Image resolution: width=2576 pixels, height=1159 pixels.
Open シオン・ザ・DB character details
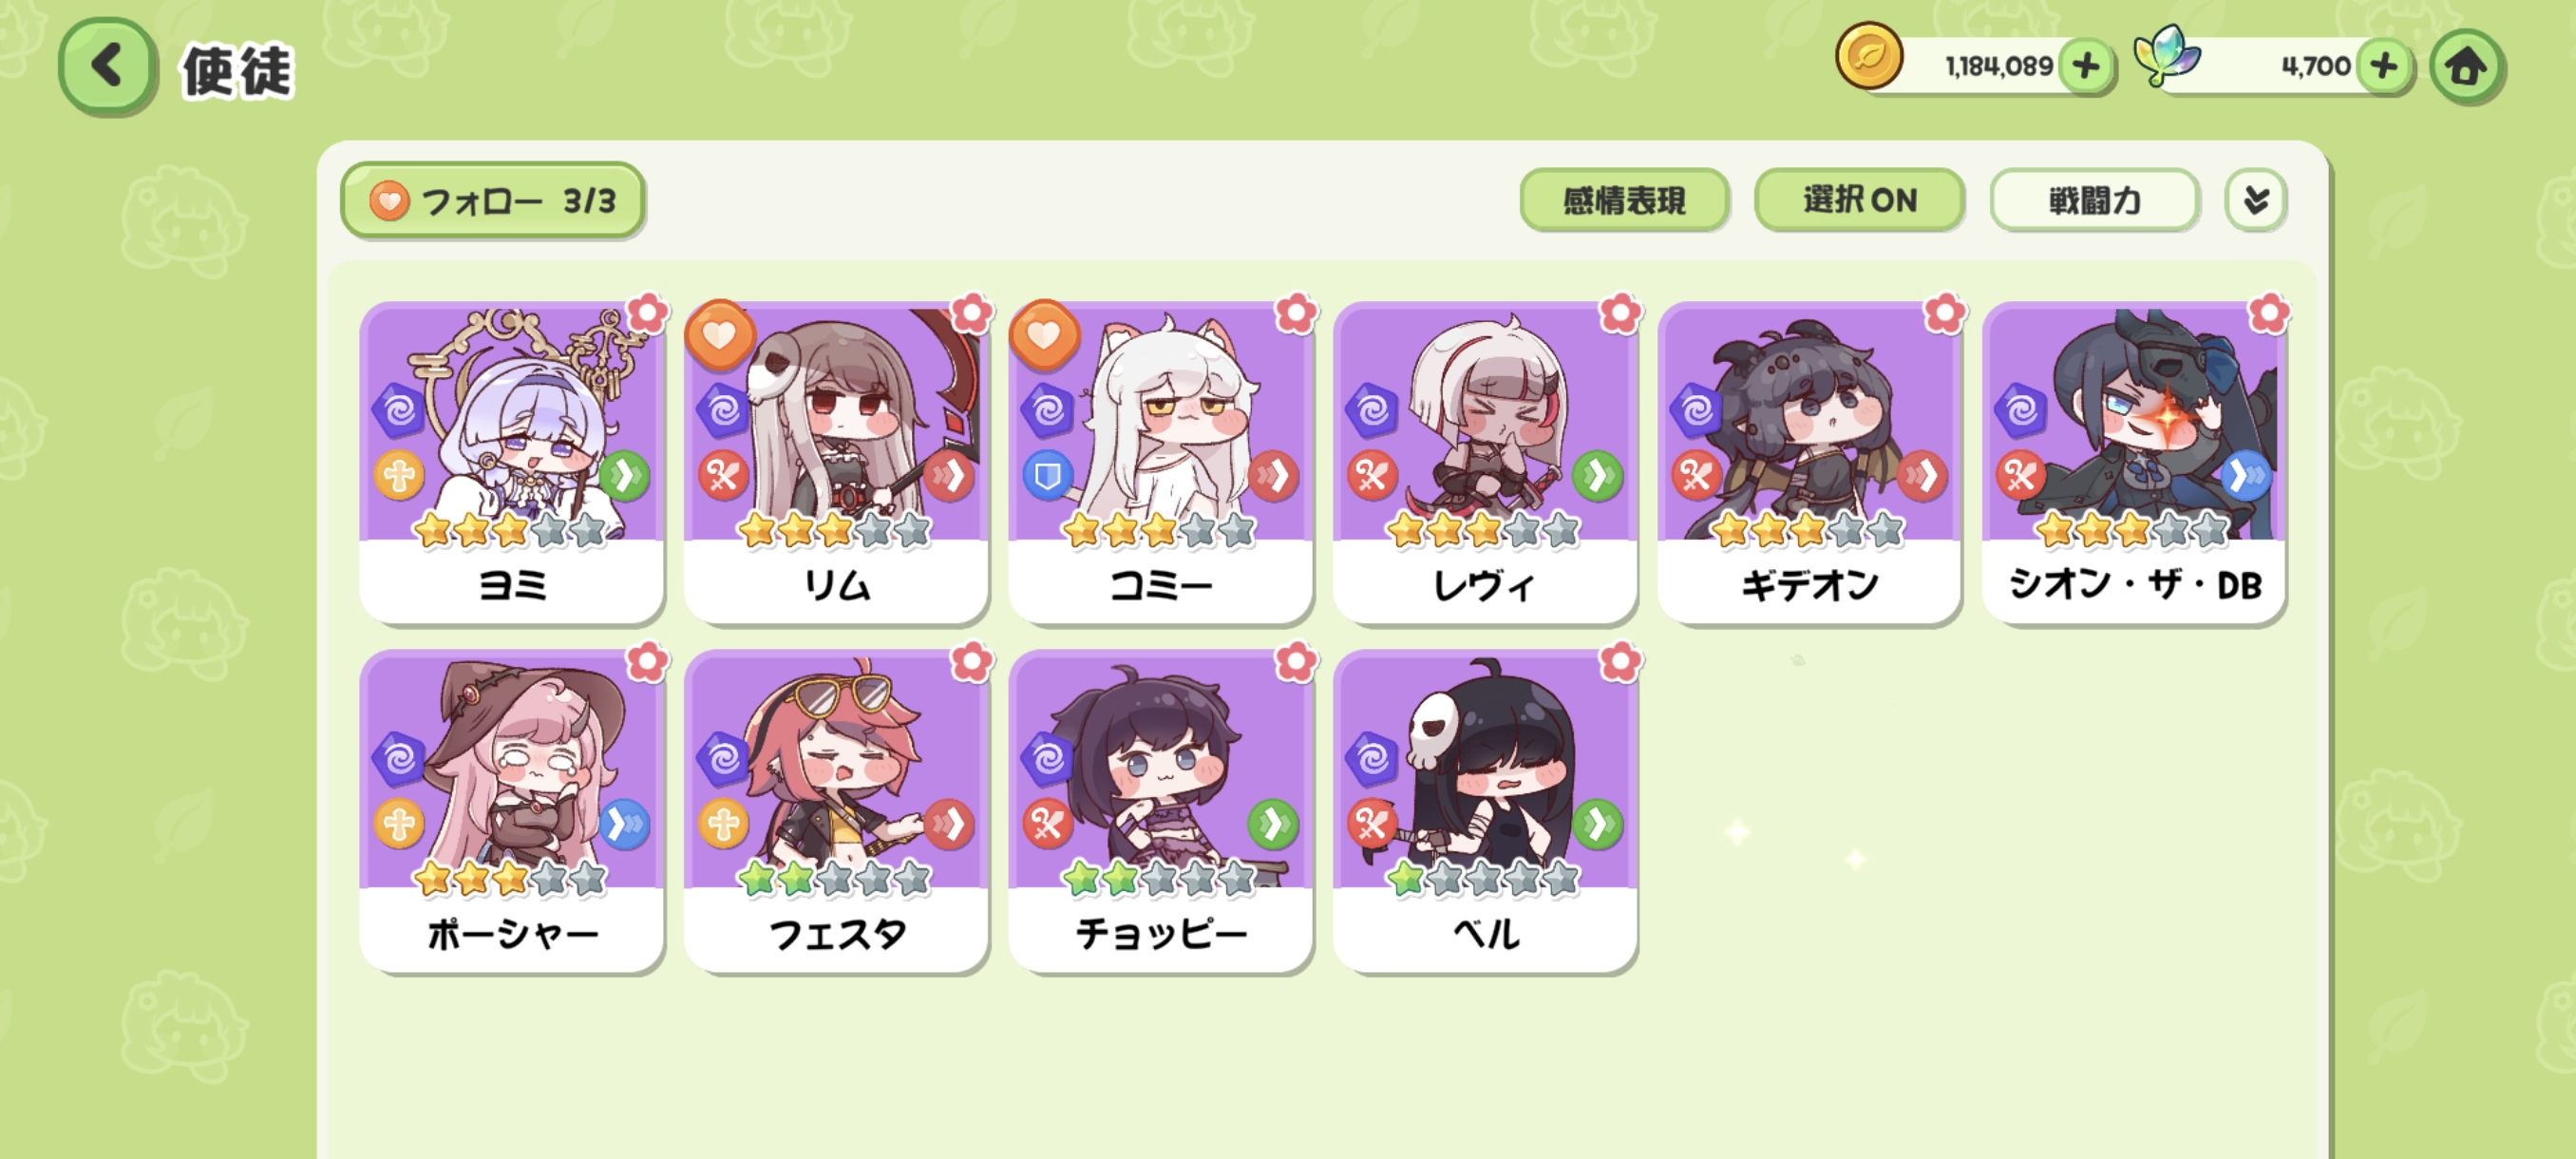click(x=2134, y=462)
